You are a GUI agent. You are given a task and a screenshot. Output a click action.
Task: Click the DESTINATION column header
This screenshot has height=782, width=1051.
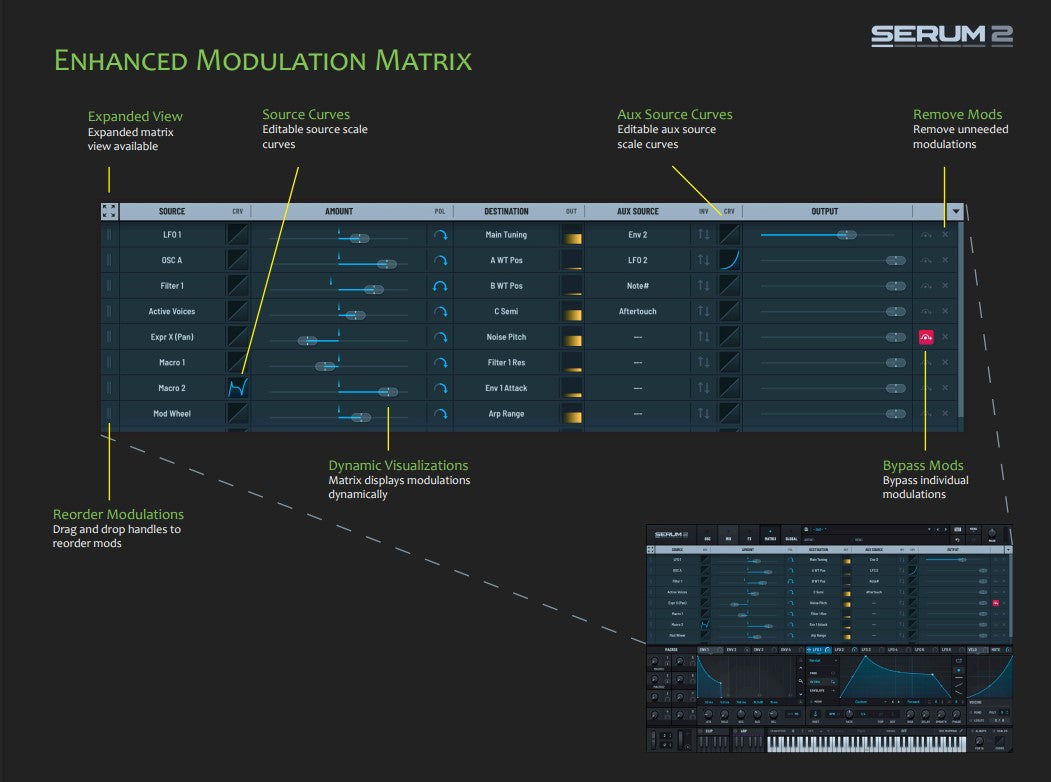coord(506,211)
